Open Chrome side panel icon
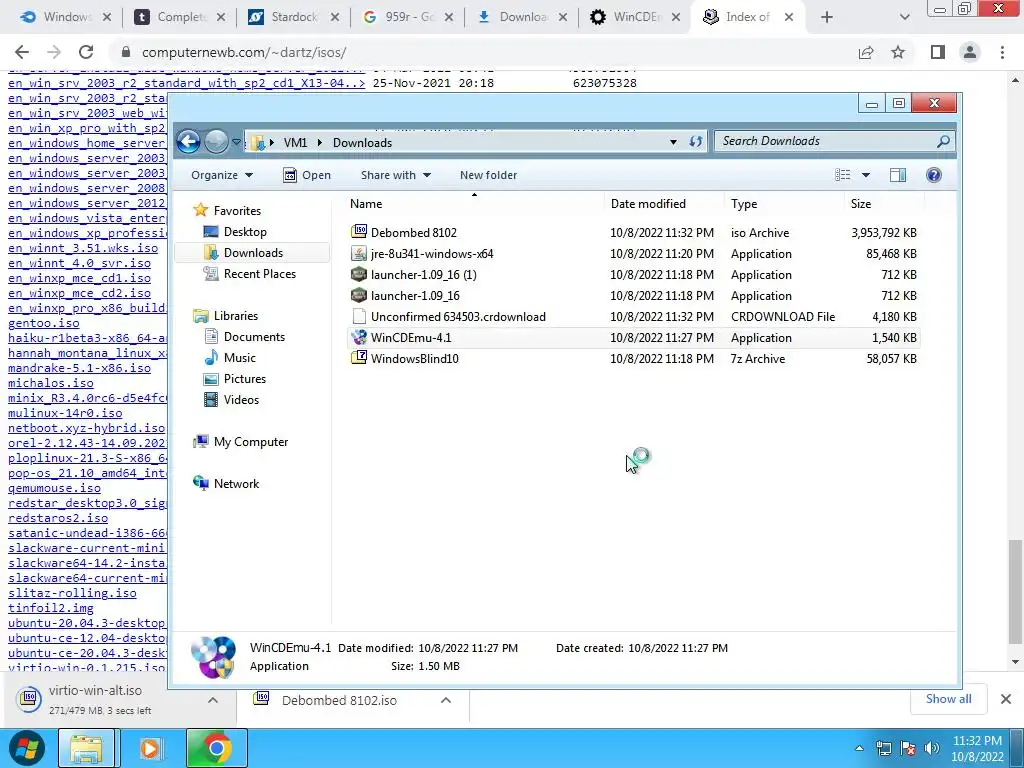The height and width of the screenshot is (768, 1024). click(938, 52)
